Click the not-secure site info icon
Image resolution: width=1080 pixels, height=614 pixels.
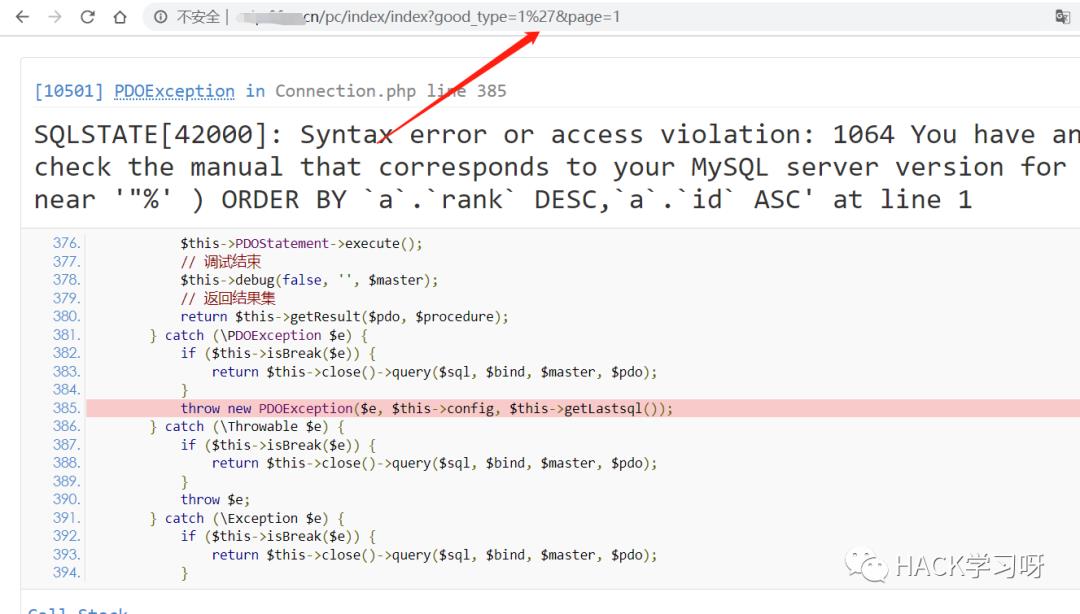(x=160, y=17)
